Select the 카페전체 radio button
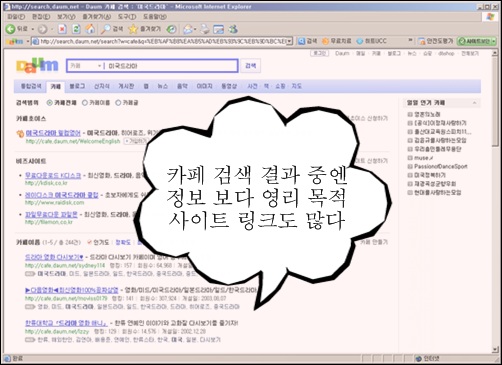This screenshot has width=502, height=365. coord(50,103)
